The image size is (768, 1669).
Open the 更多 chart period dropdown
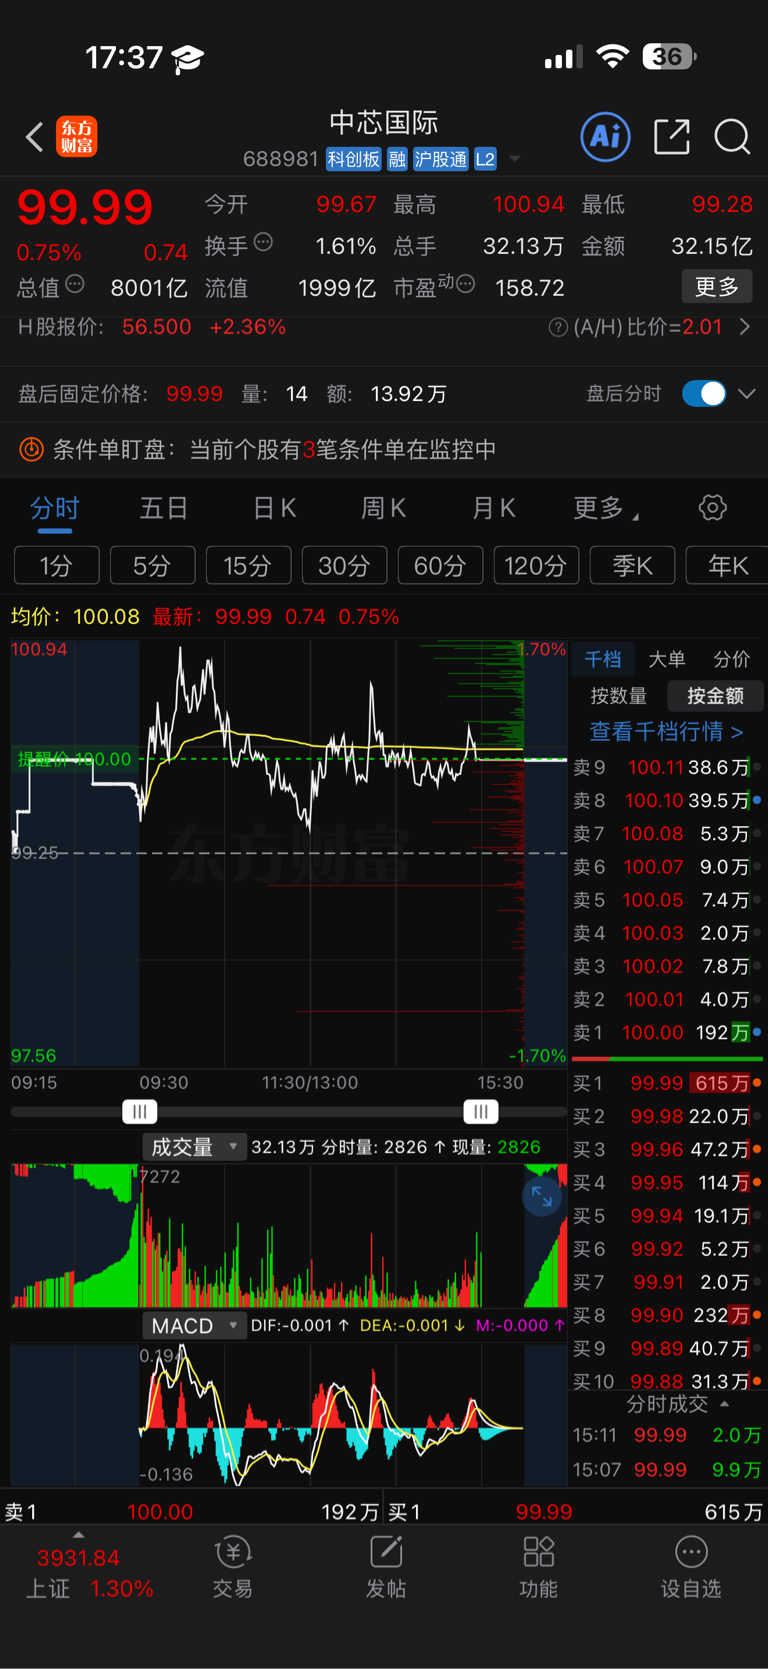coord(606,508)
